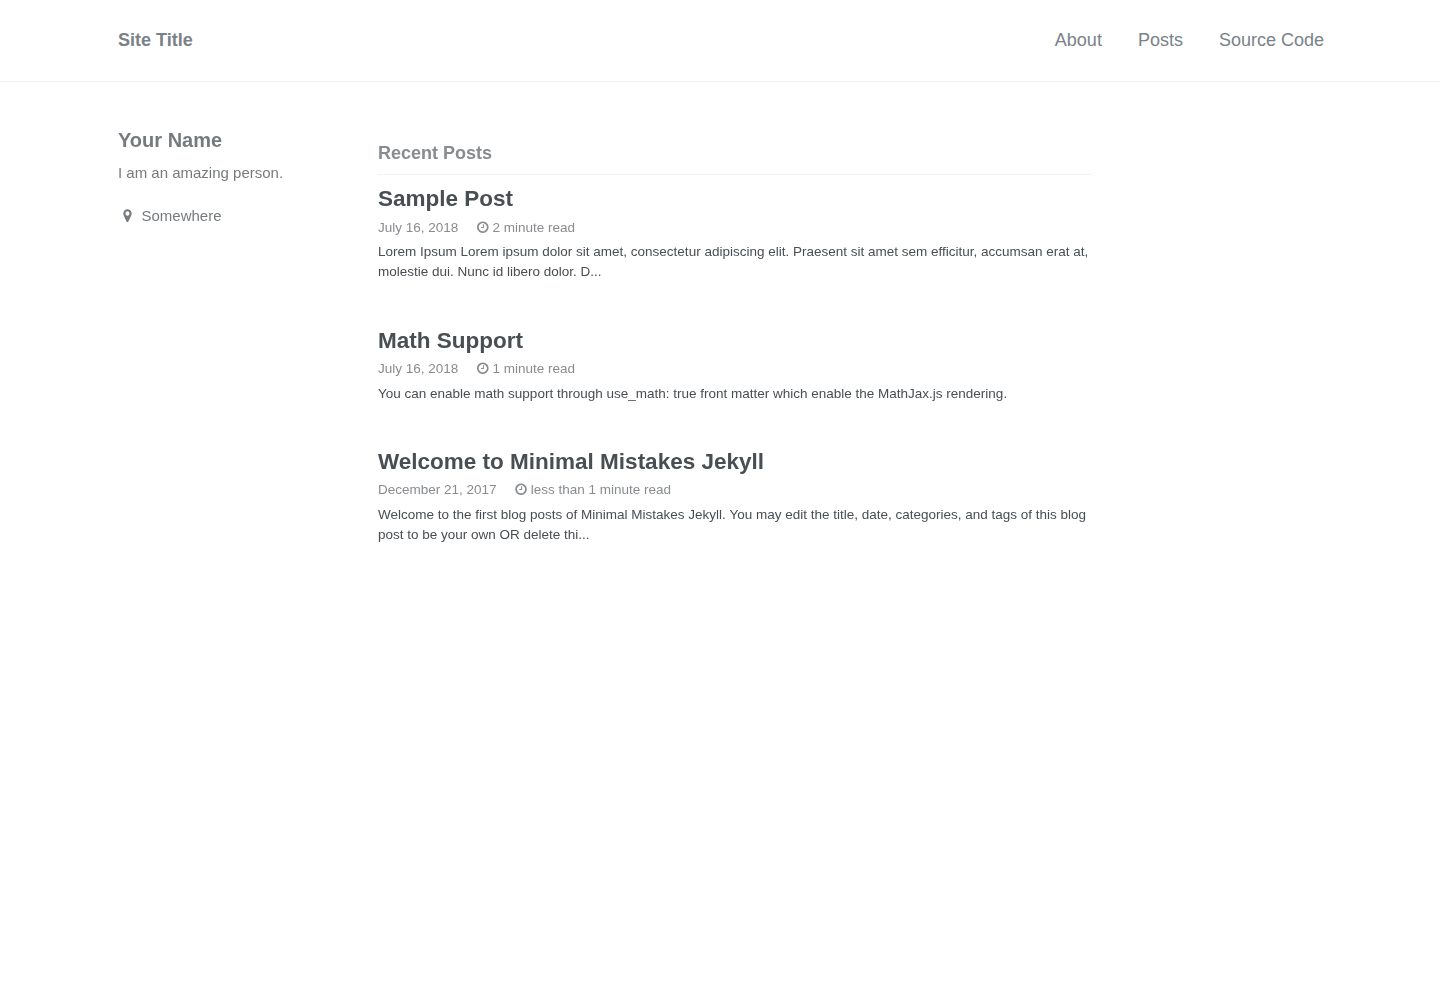
Task: Click the Site Title home link
Action: click(x=155, y=40)
